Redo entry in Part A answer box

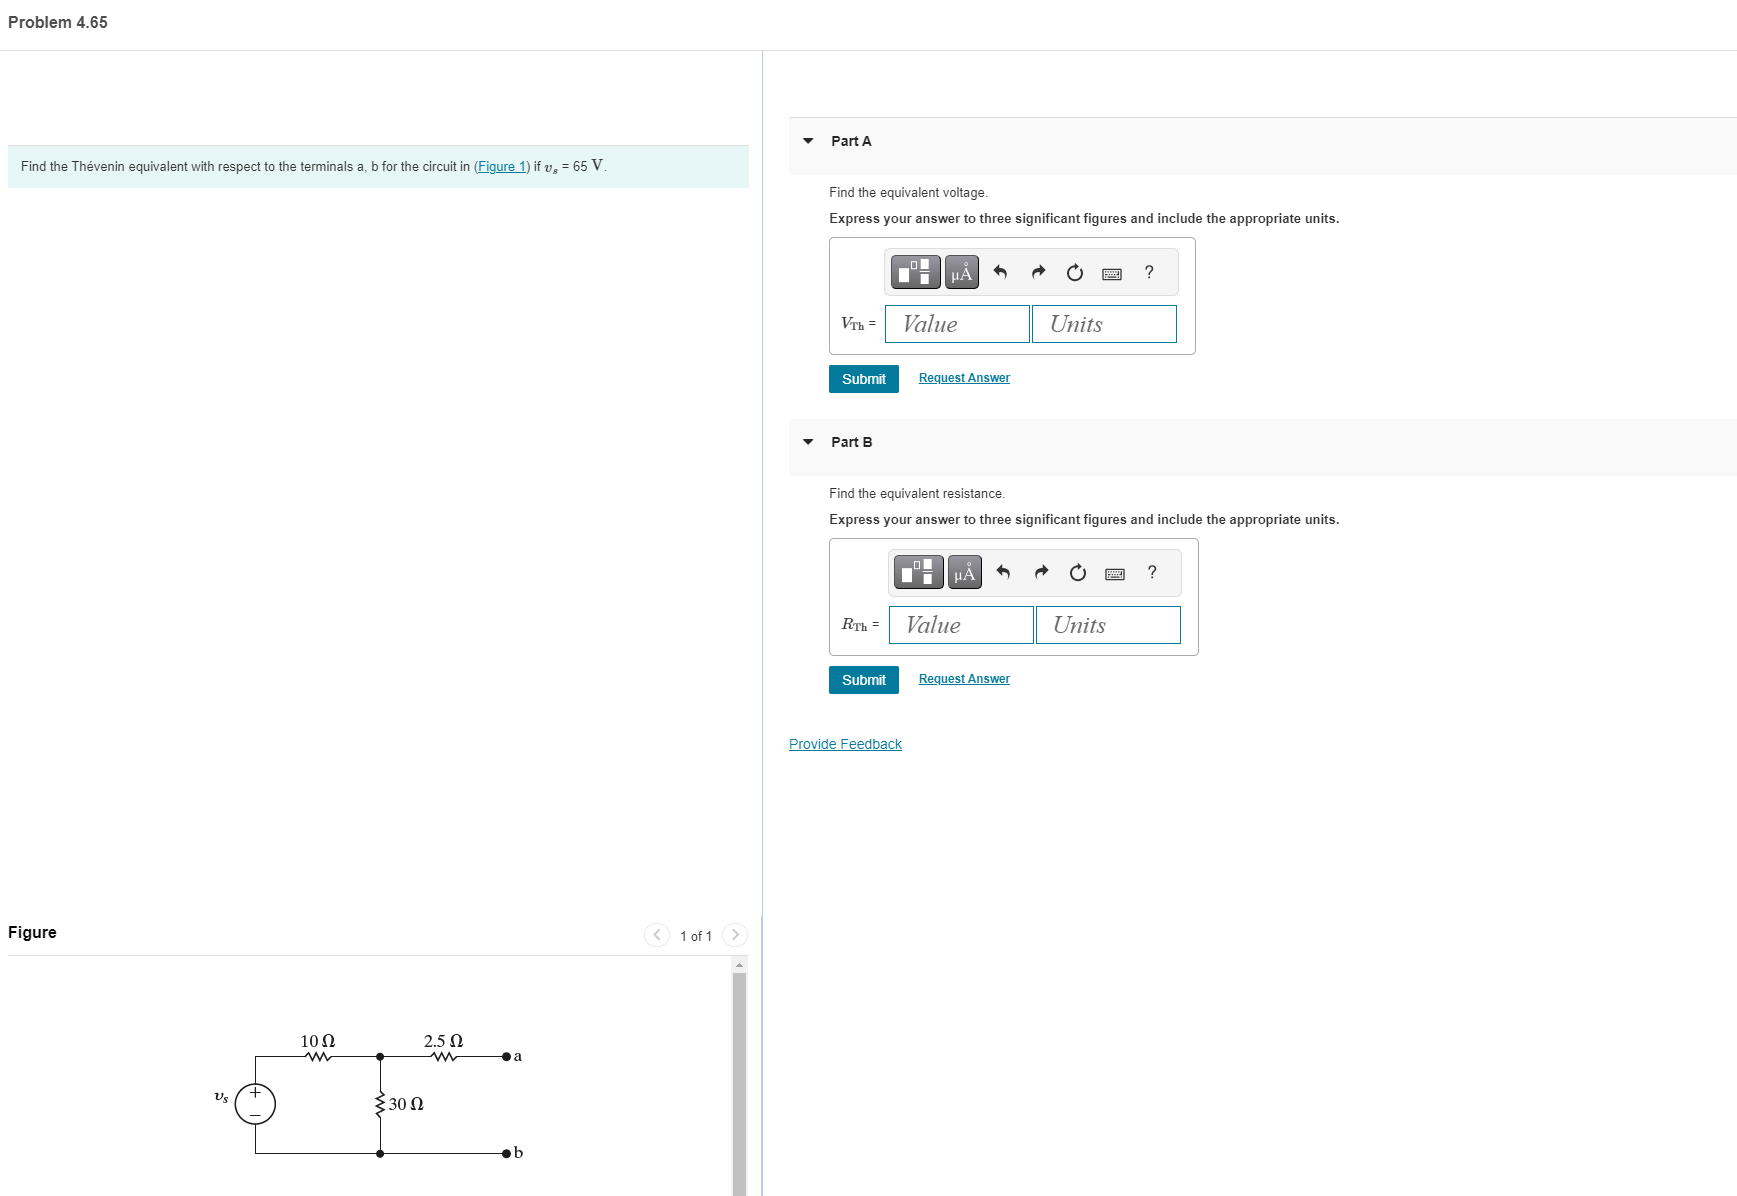click(1038, 272)
